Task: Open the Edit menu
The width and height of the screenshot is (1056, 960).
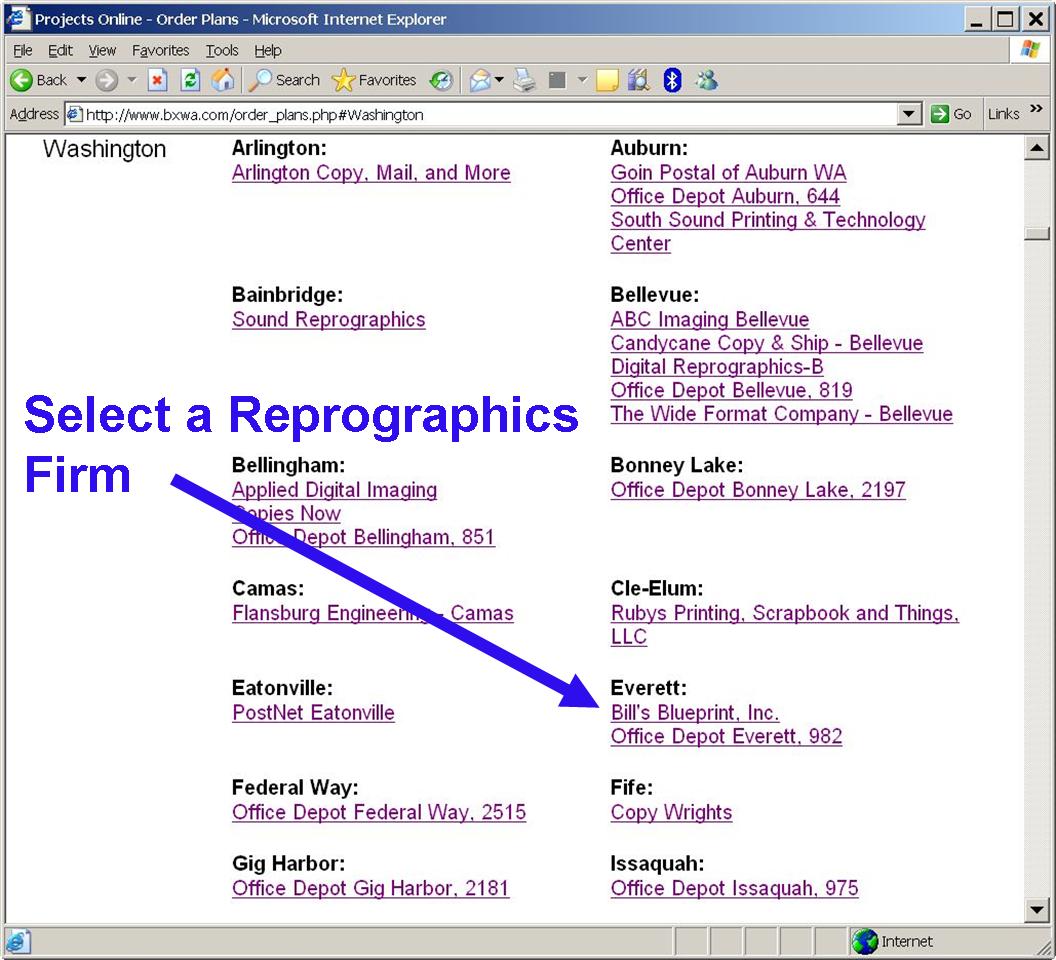Action: click(60, 51)
